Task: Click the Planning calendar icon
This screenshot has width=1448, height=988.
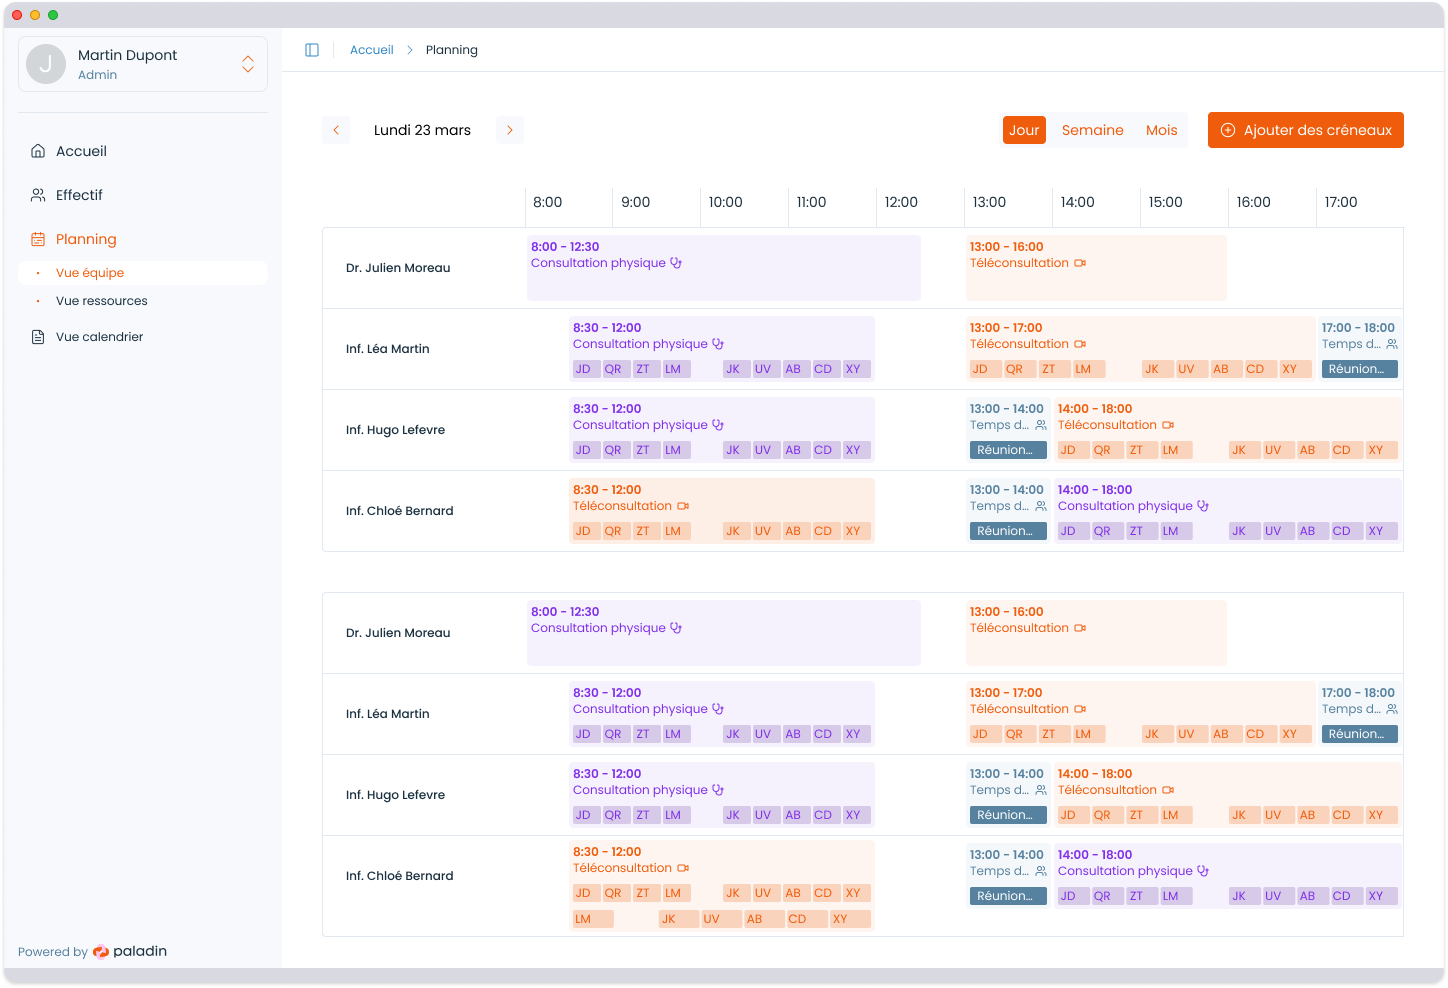Action: pos(38,239)
